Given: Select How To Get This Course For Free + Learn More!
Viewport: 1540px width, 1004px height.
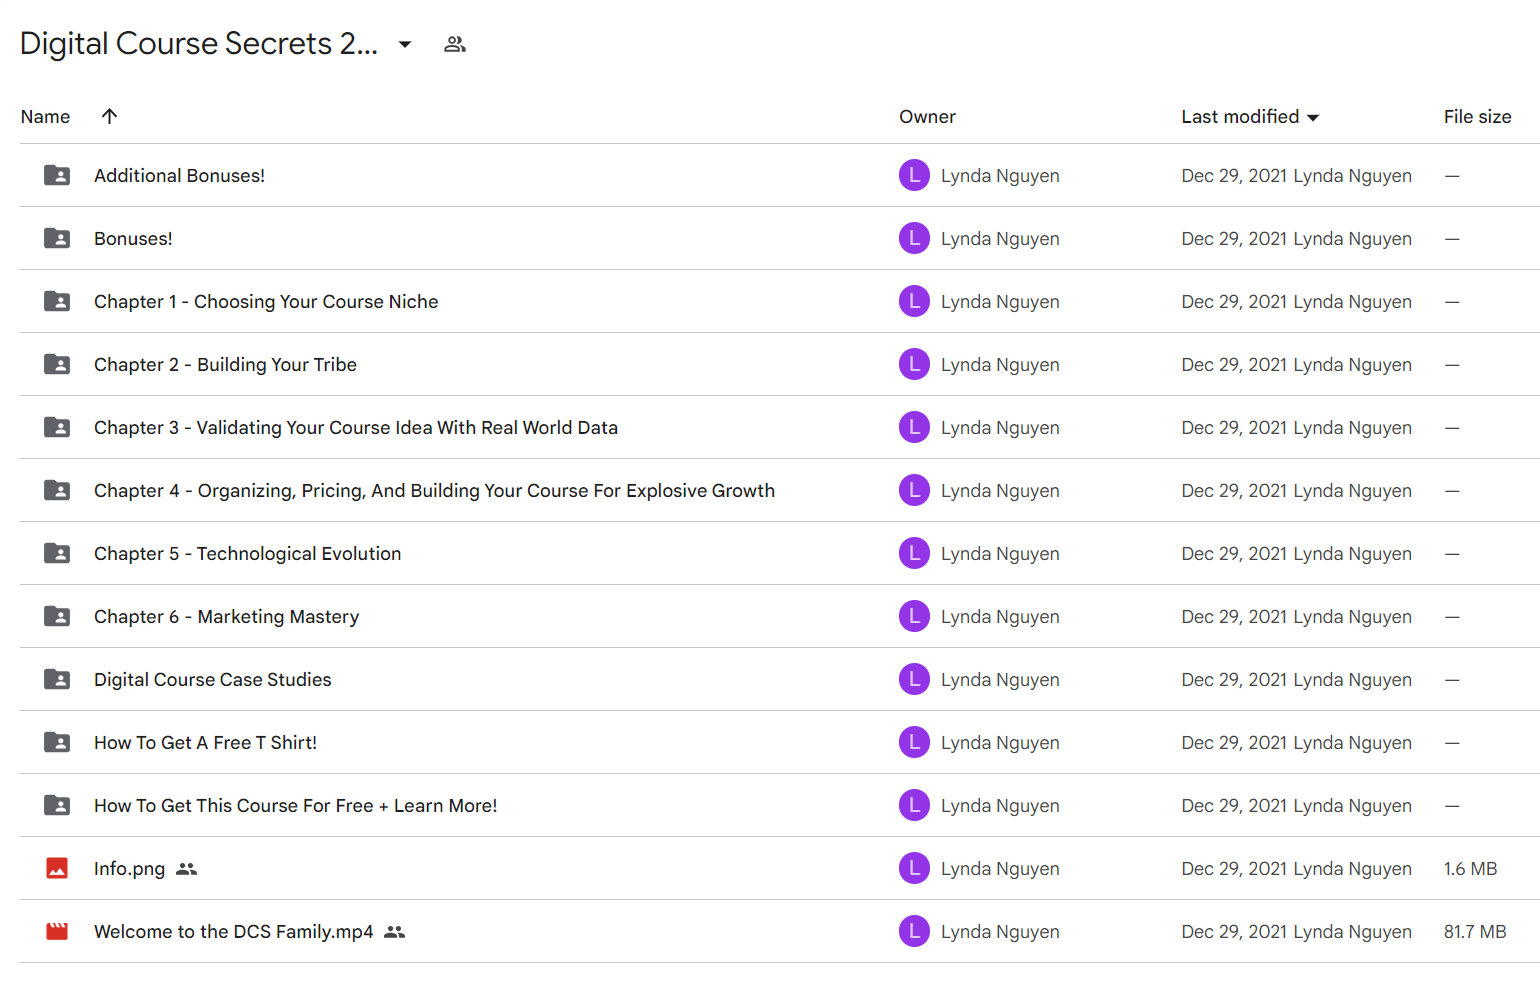Looking at the screenshot, I should pos(295,805).
